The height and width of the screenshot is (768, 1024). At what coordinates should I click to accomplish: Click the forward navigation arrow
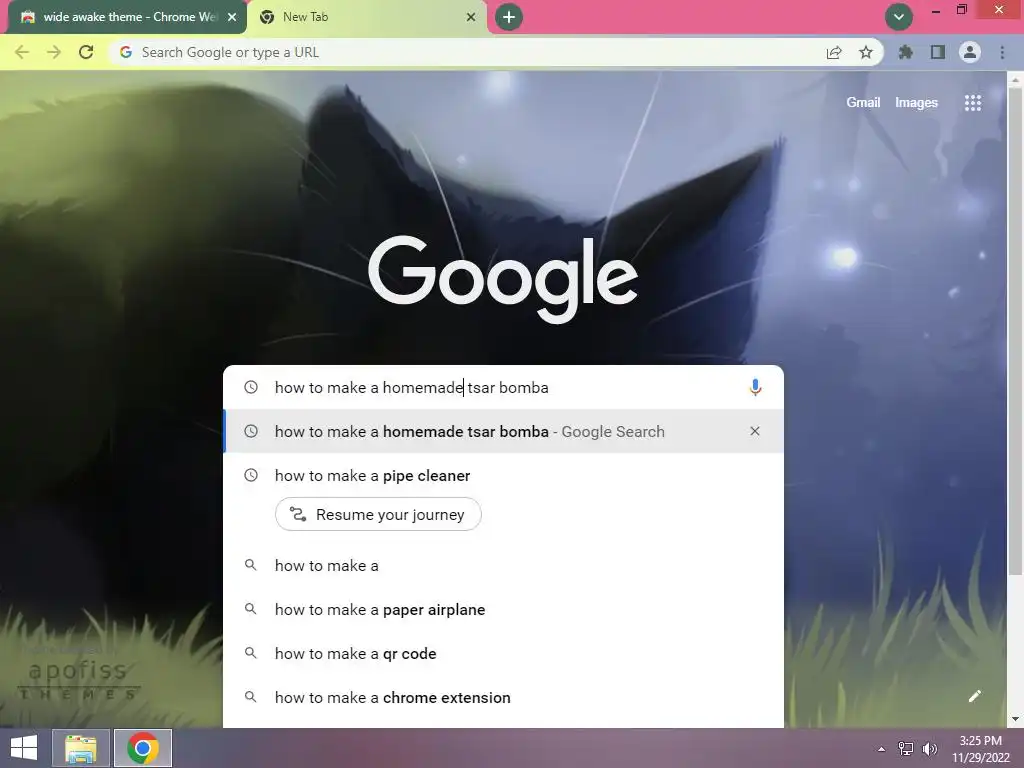click(54, 52)
